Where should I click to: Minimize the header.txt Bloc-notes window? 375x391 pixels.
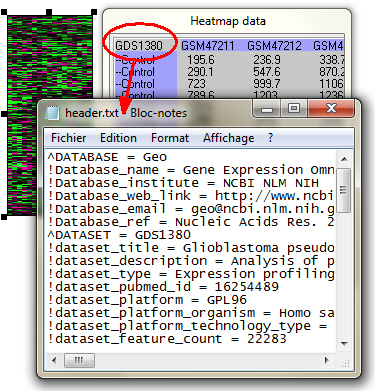267,109
